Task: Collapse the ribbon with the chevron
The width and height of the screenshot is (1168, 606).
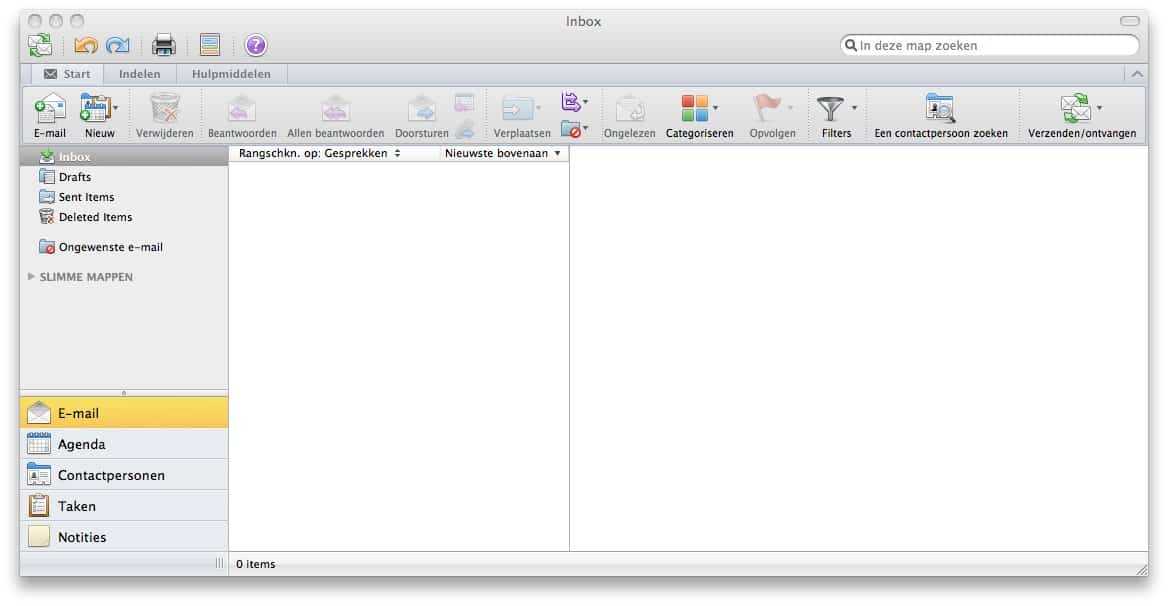Action: [x=1137, y=74]
